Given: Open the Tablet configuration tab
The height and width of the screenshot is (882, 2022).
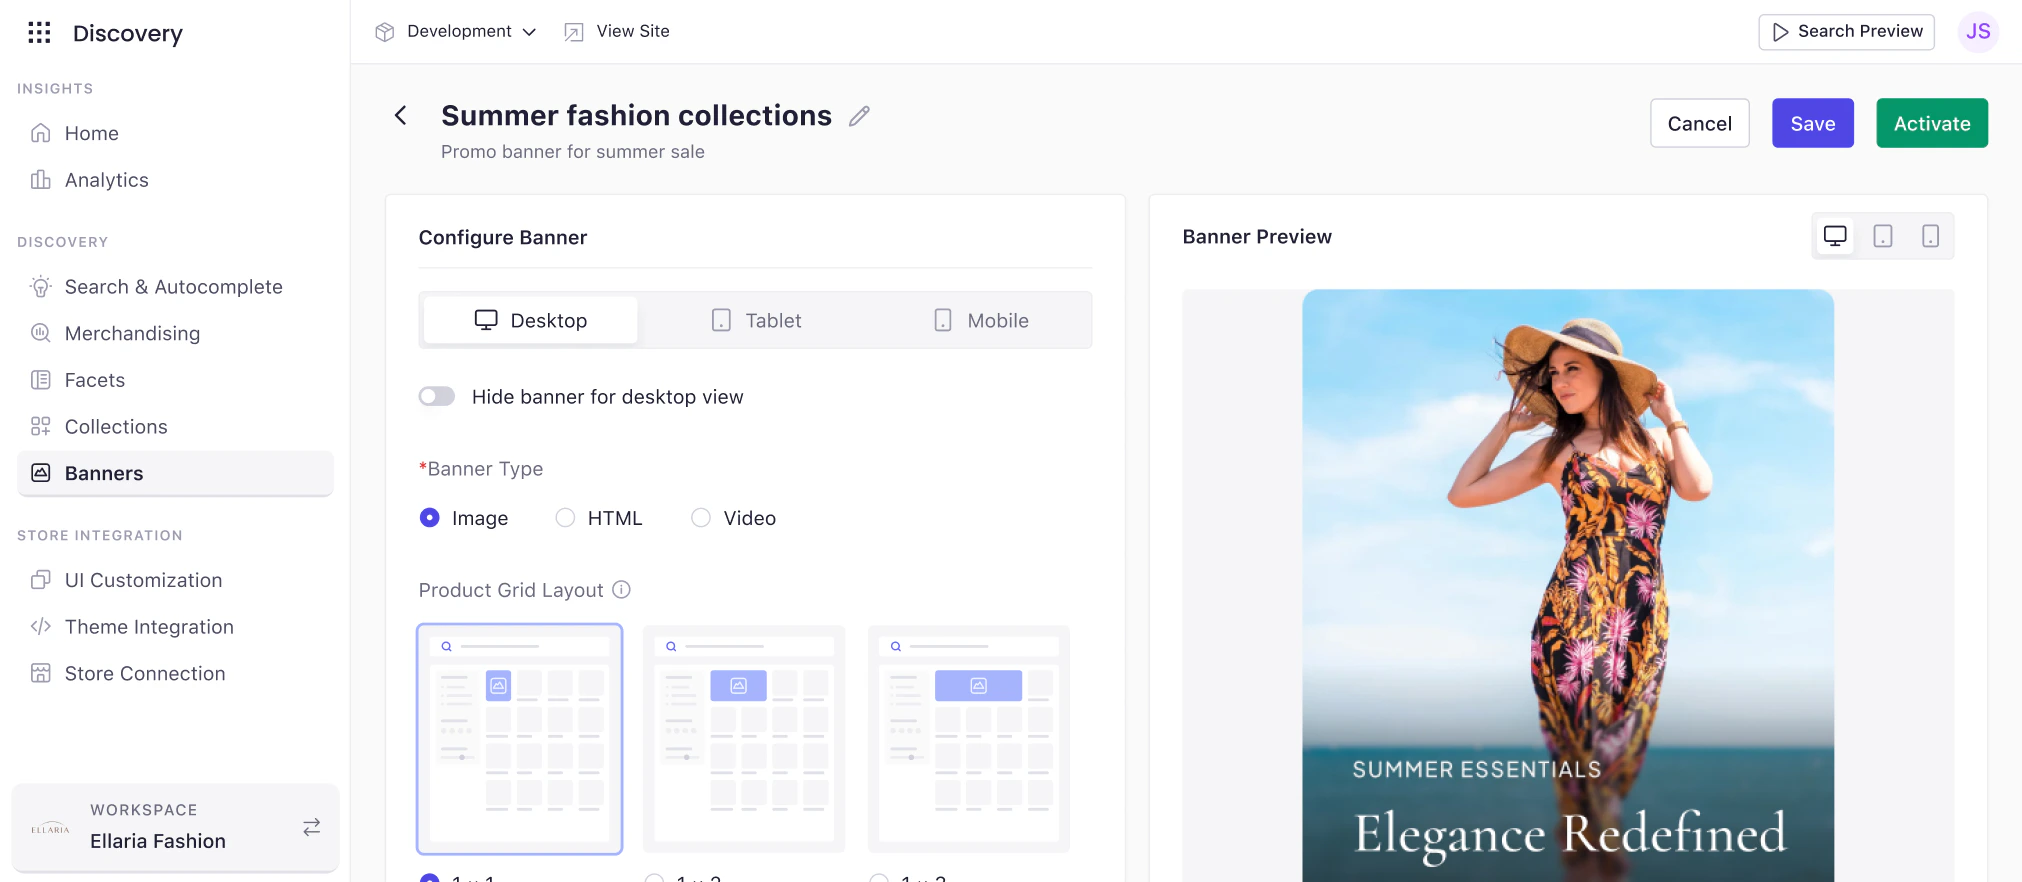Looking at the screenshot, I should (756, 321).
